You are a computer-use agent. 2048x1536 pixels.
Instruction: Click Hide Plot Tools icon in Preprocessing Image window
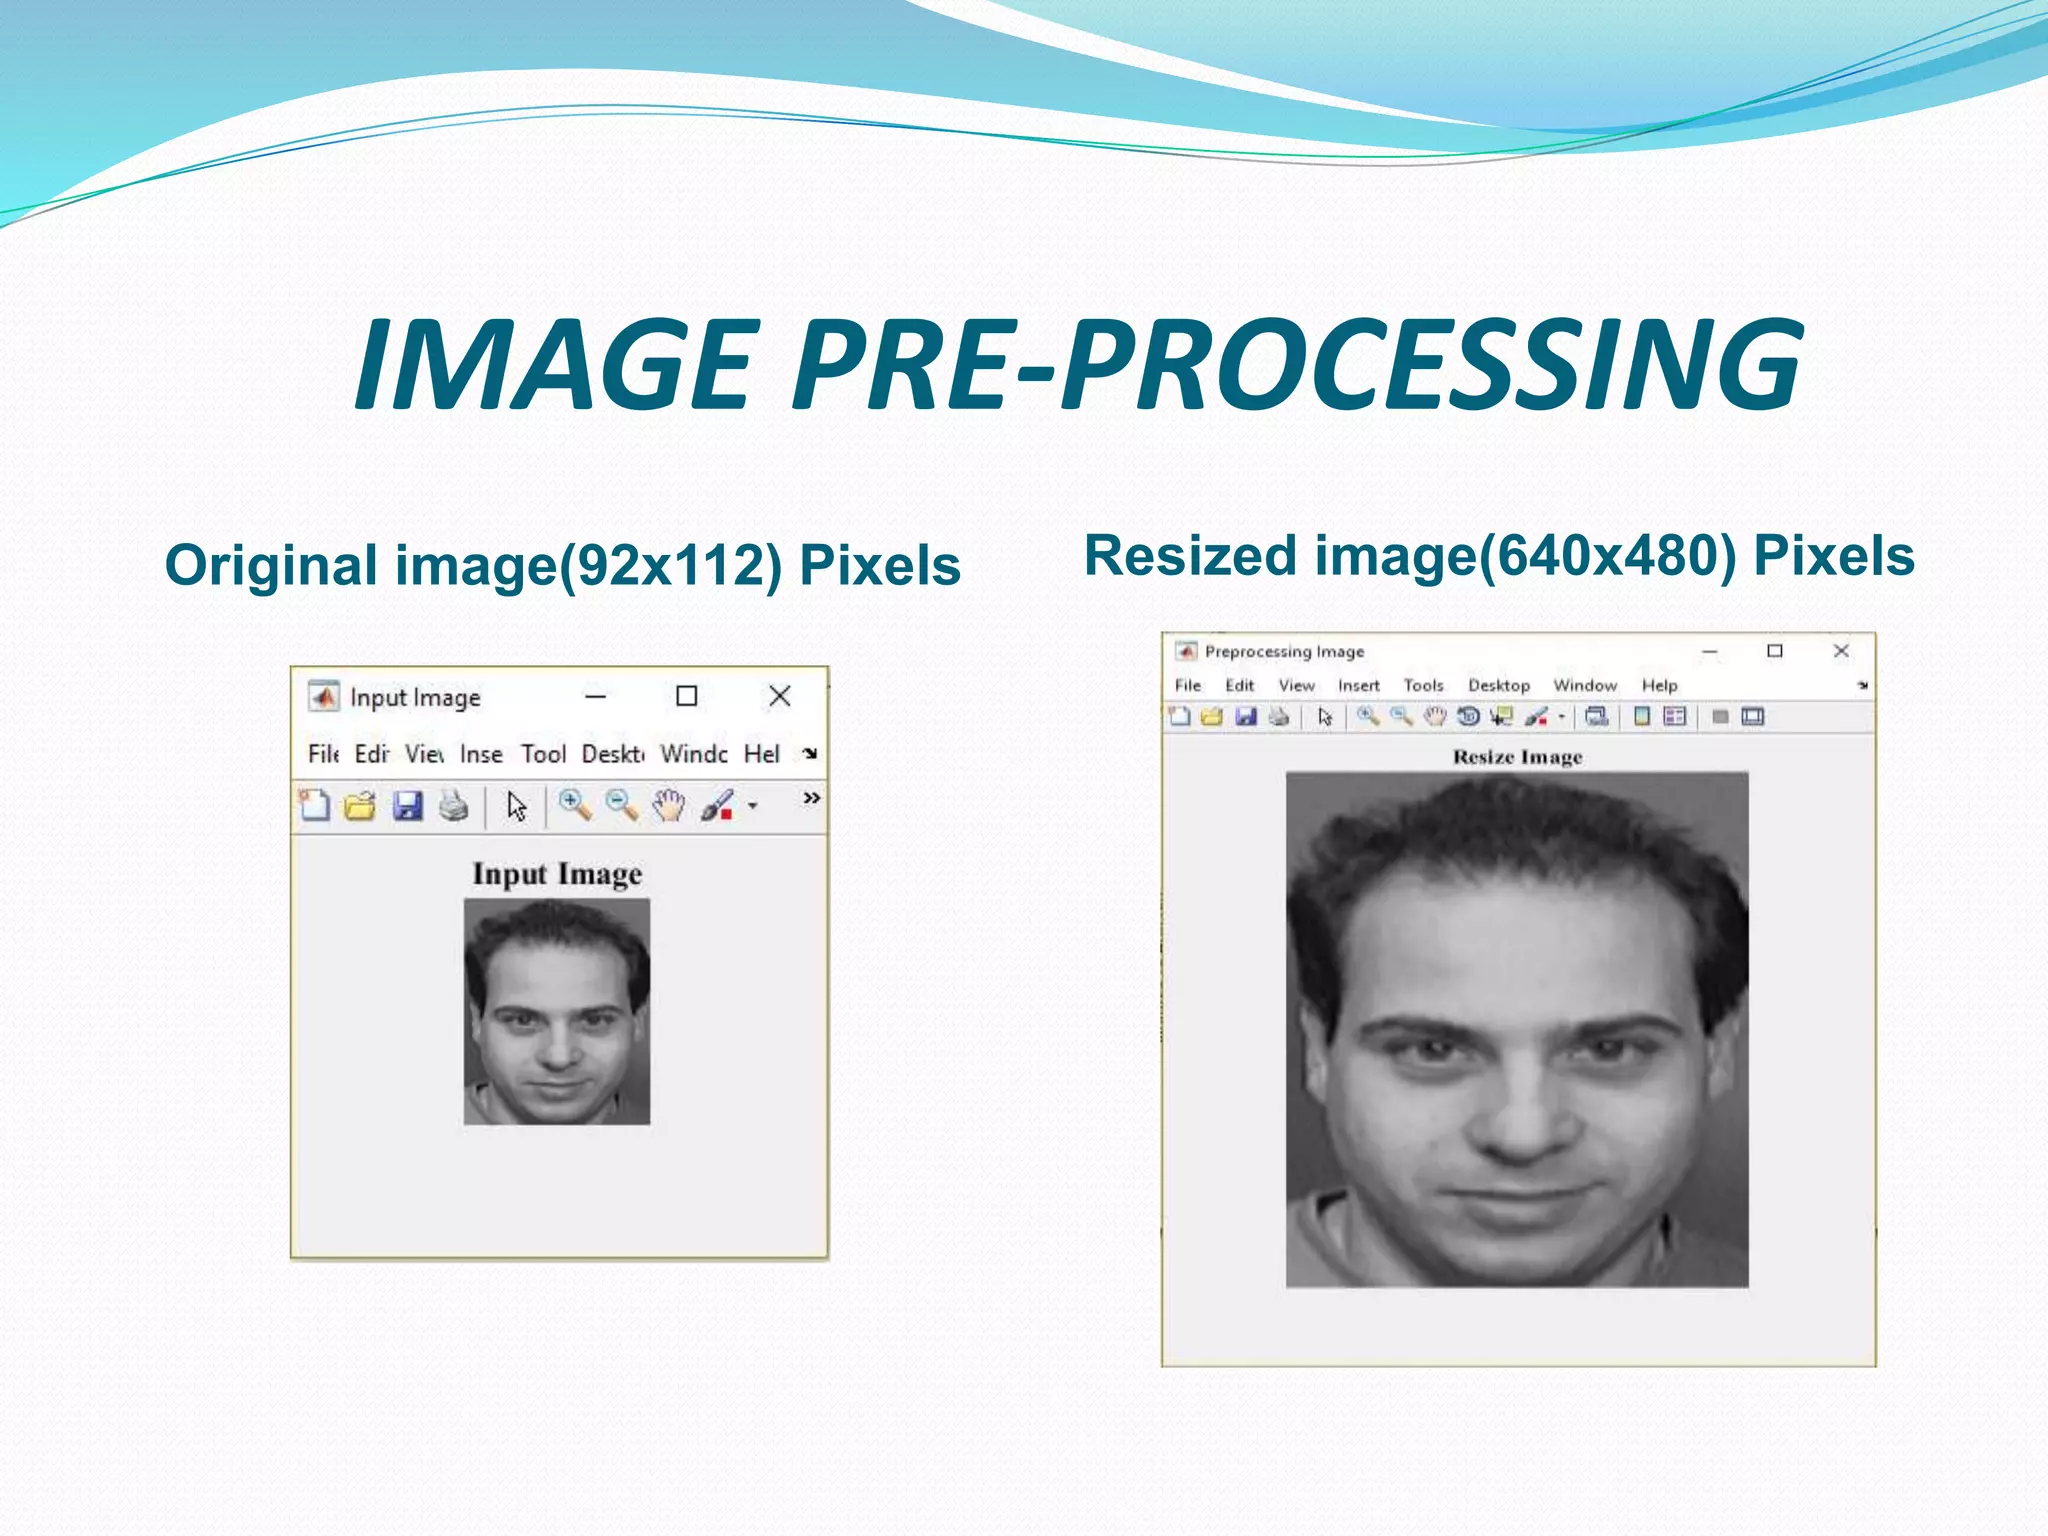1720,716
